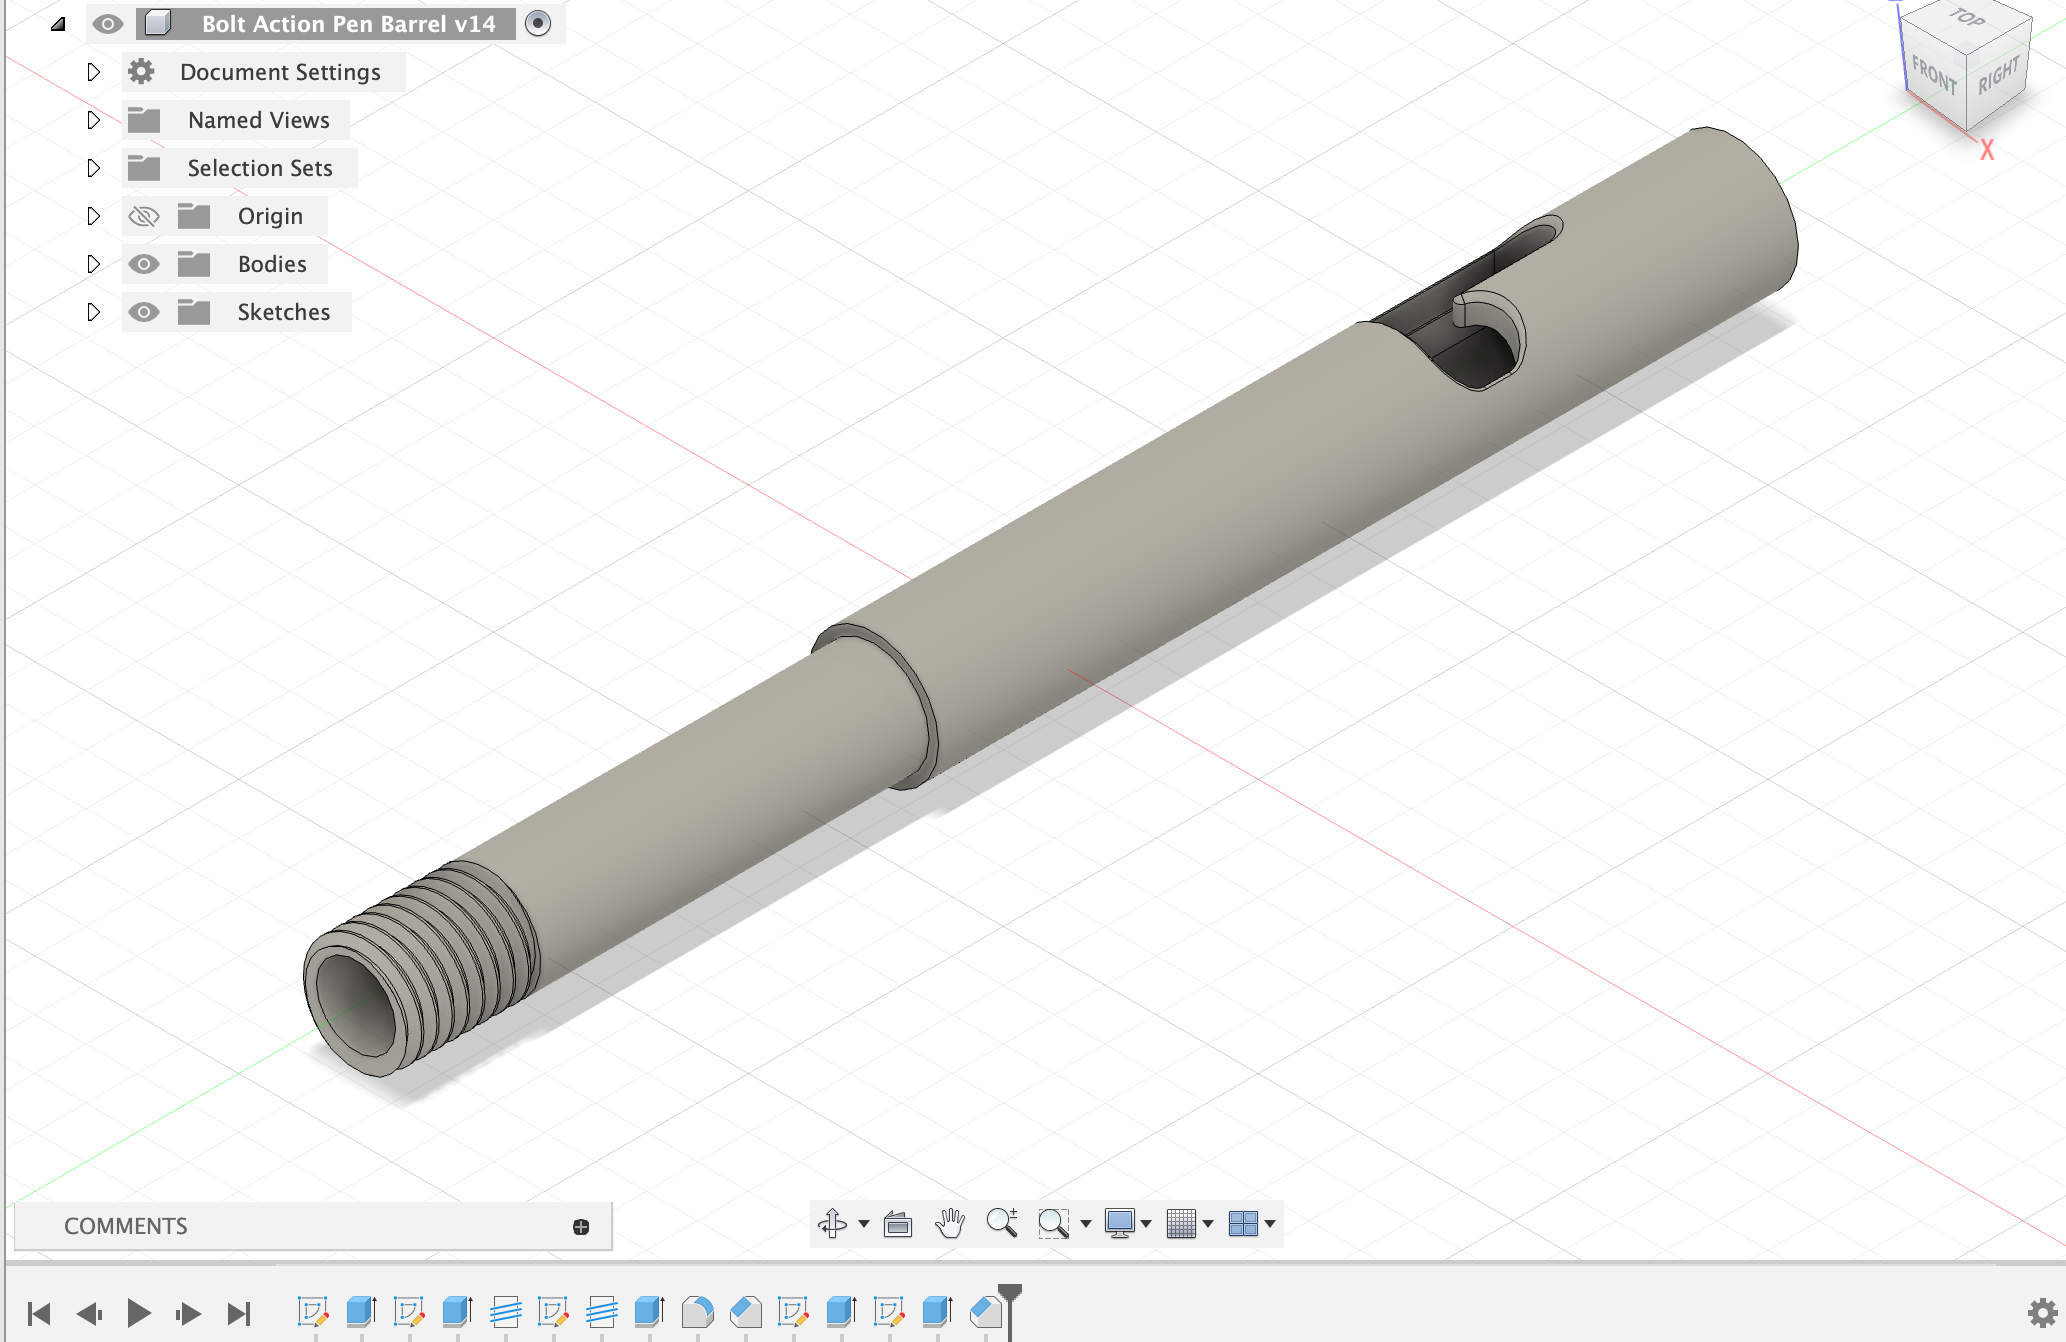
Task: Click the Look At tool icon
Action: [898, 1223]
